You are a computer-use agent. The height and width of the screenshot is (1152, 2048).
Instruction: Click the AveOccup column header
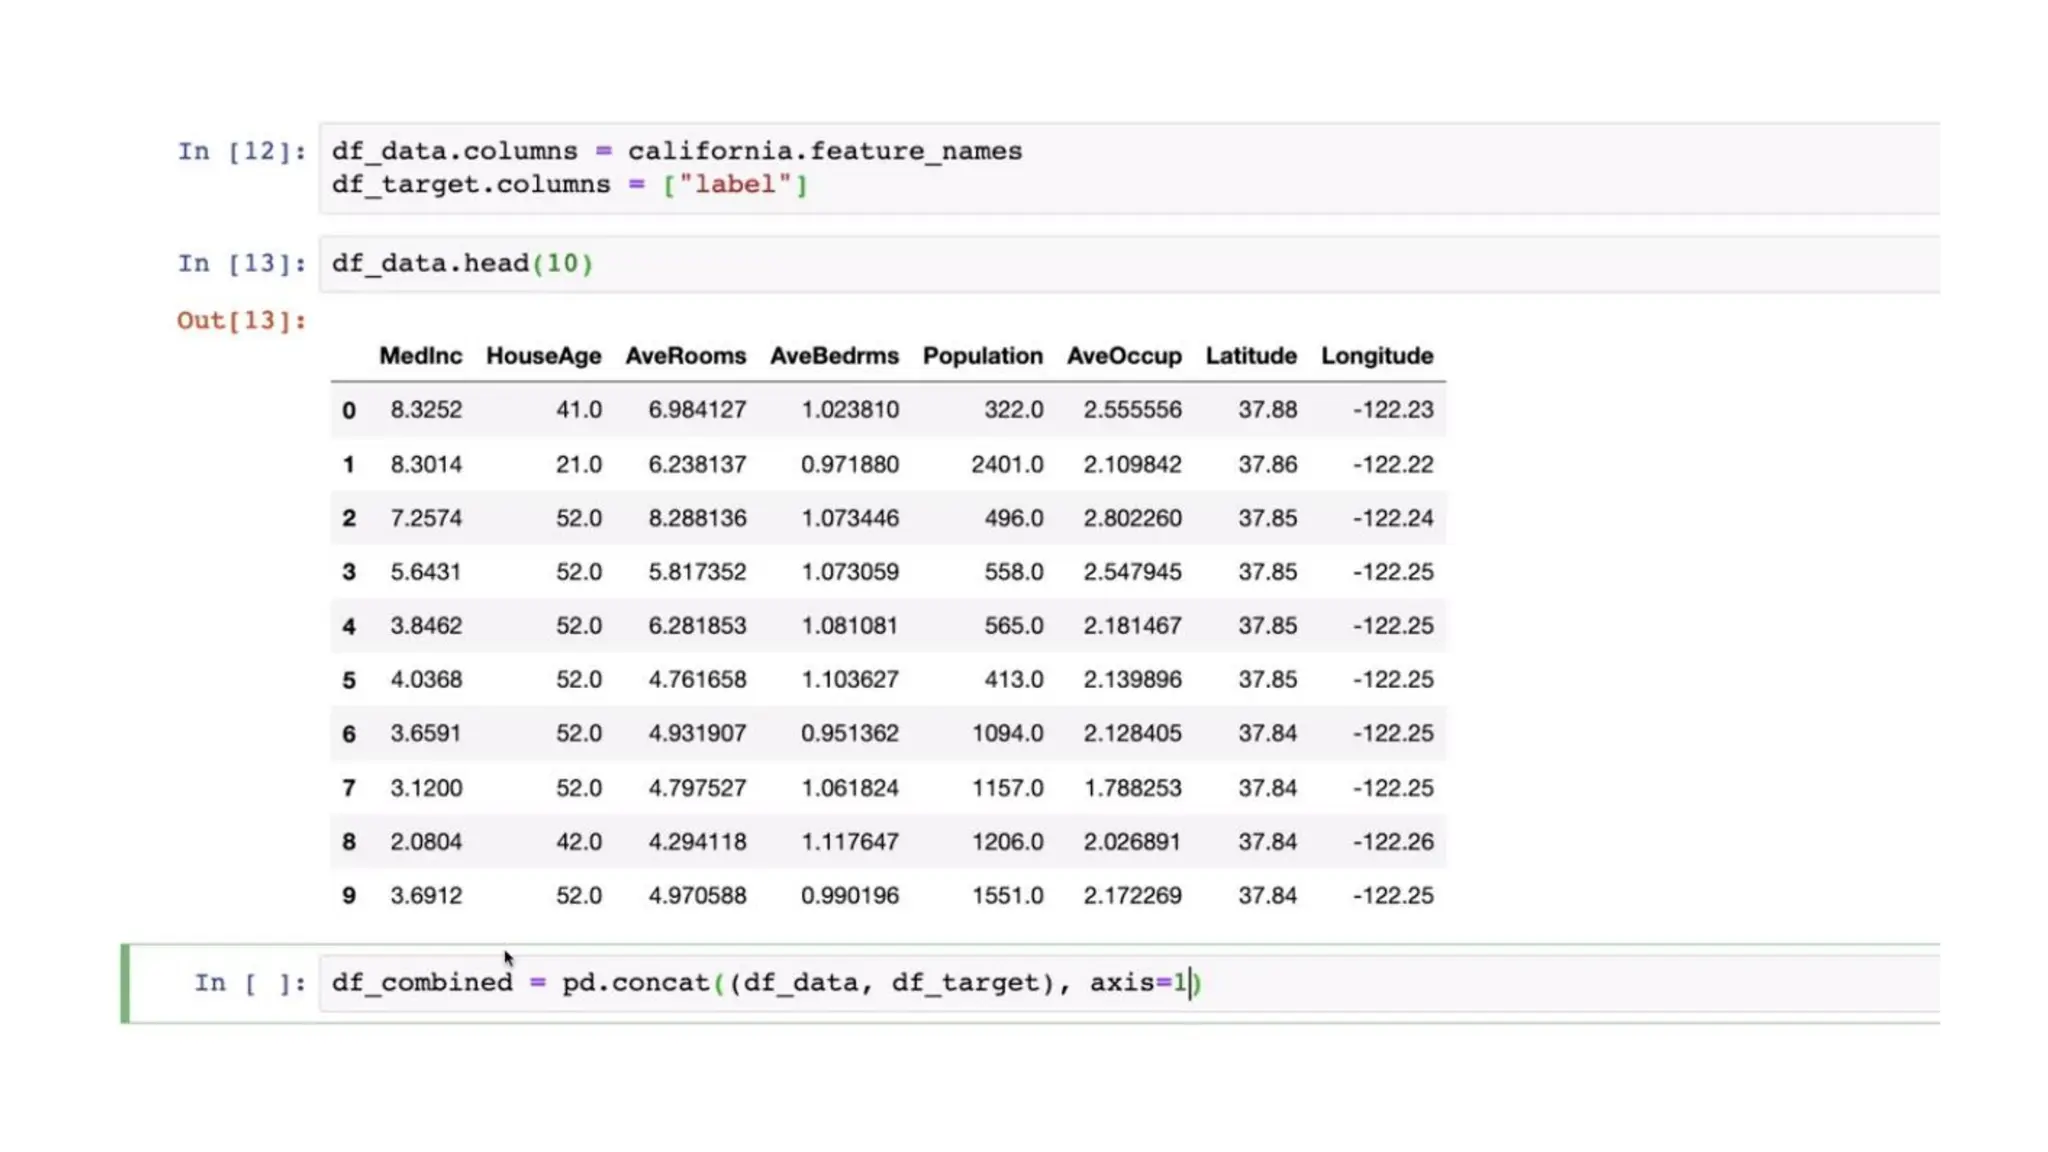click(1124, 356)
